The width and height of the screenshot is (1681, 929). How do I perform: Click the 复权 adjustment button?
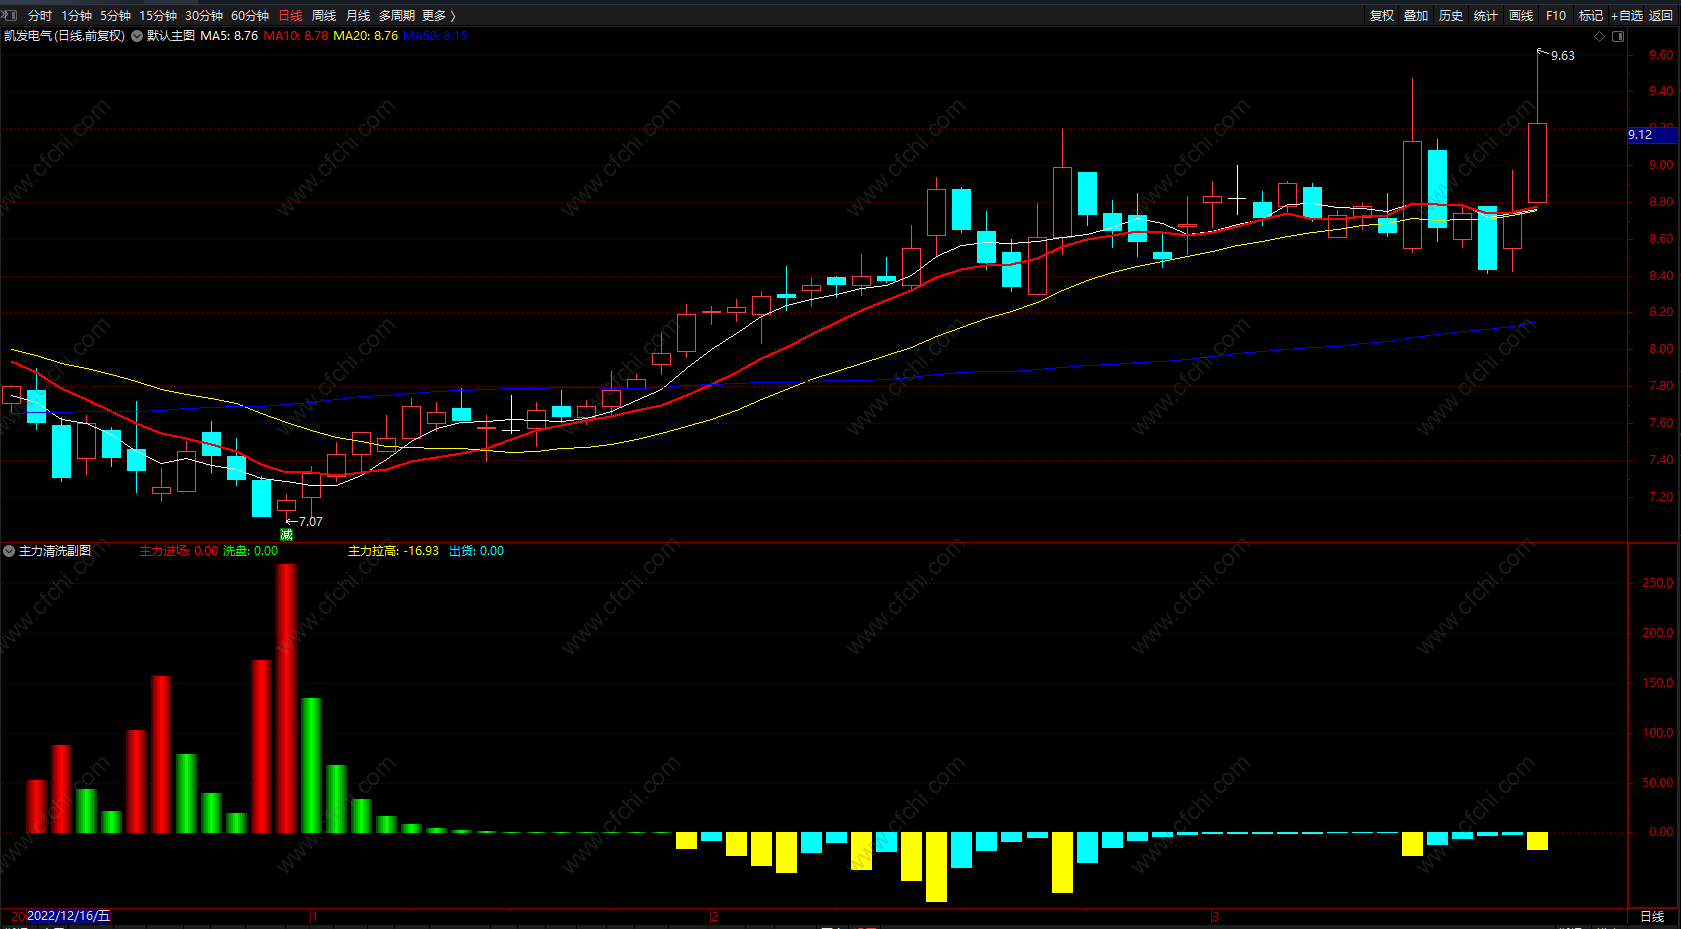tap(1382, 16)
